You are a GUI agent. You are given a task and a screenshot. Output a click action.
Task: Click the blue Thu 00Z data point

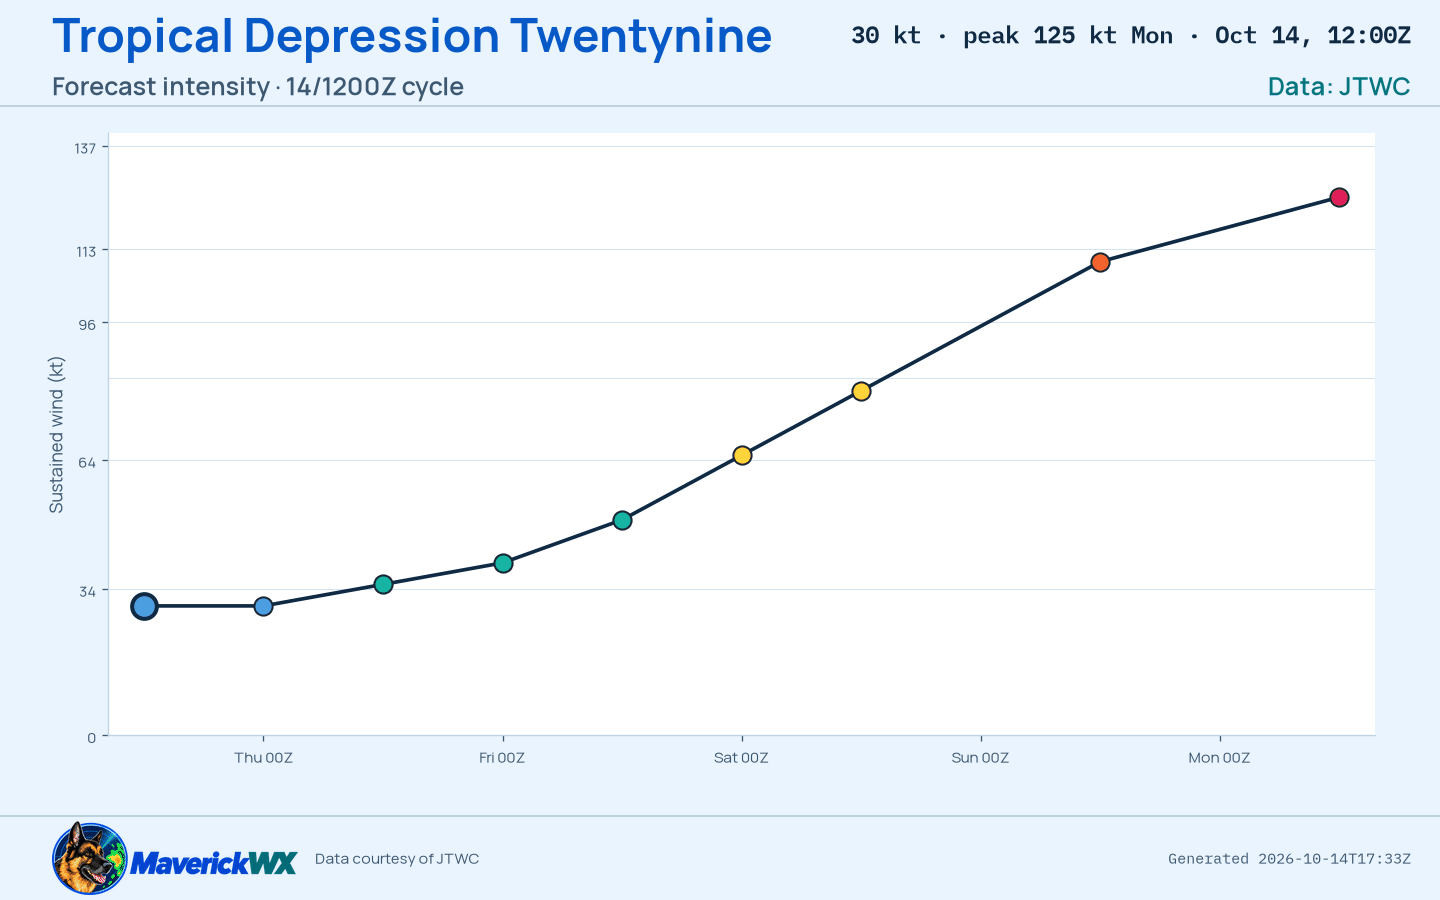[263, 606]
